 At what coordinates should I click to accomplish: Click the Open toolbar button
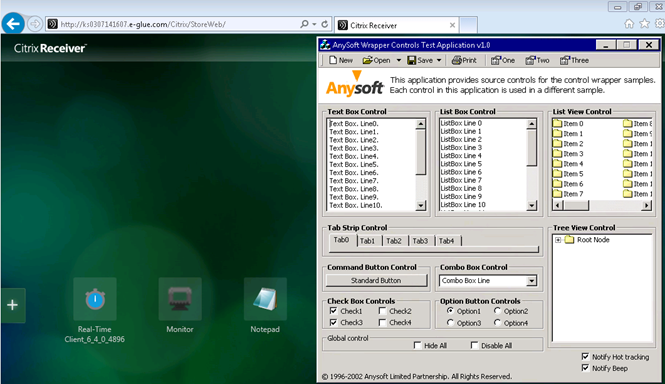pyautogui.click(x=376, y=60)
